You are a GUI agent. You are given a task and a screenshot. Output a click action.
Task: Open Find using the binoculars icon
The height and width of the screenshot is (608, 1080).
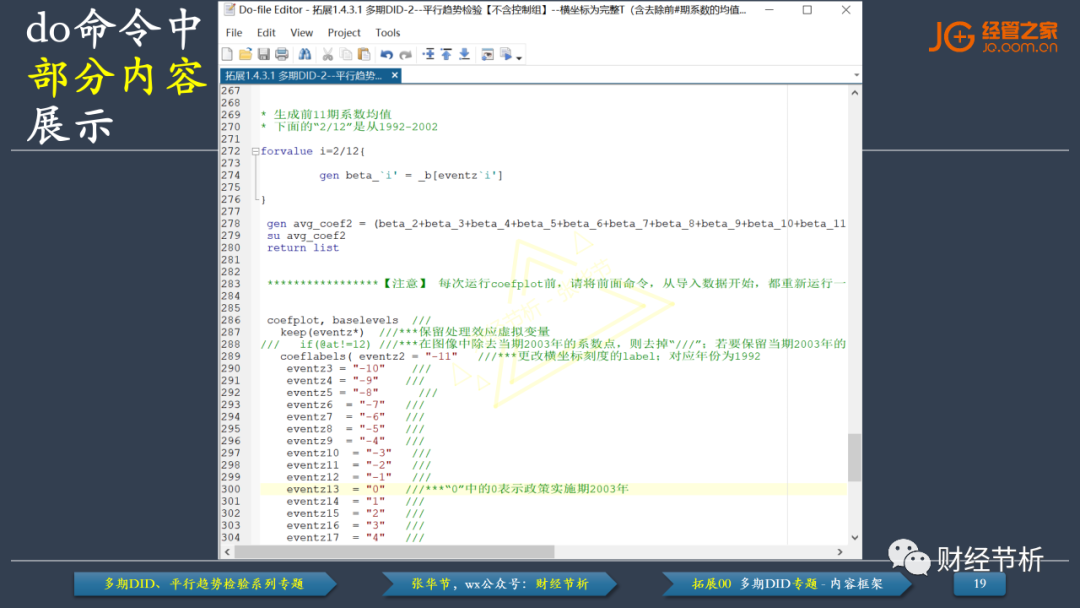(x=305, y=54)
